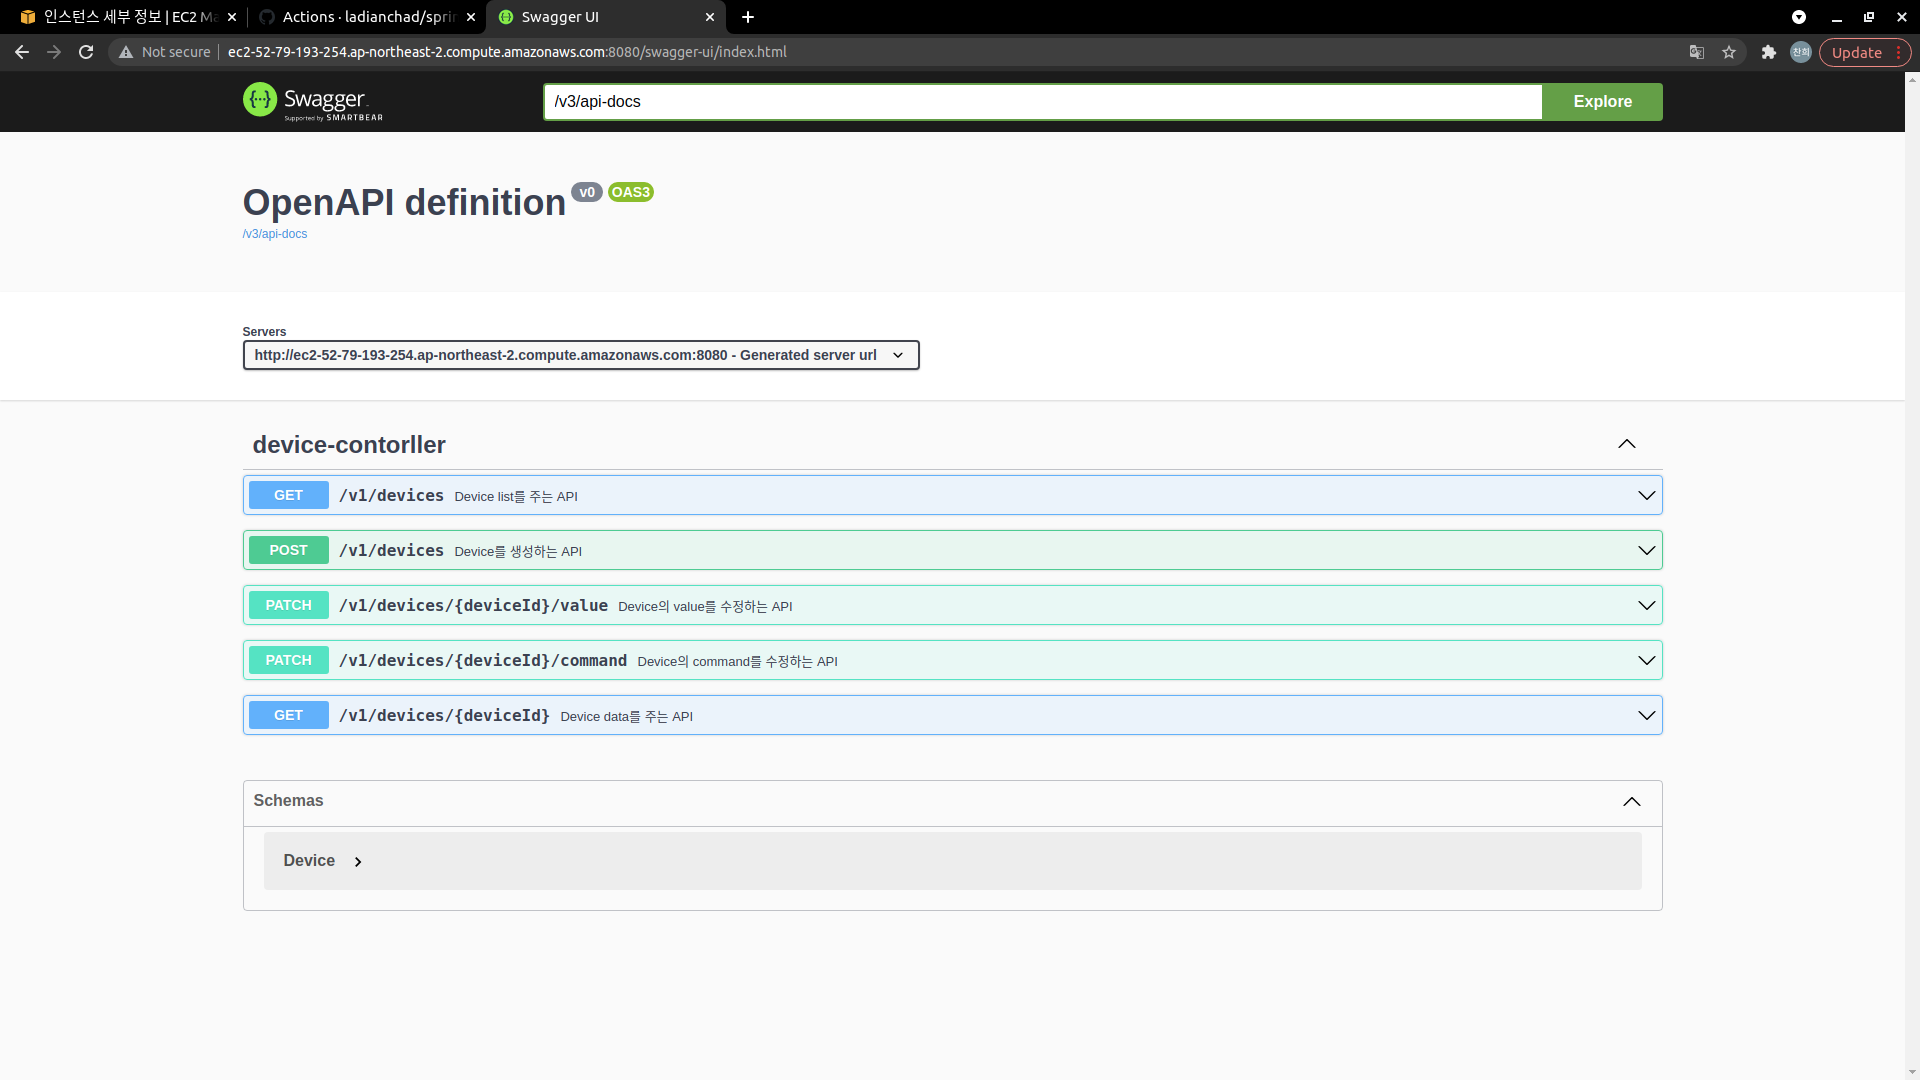Click the bookmark star icon
This screenshot has width=1920, height=1080.
tap(1729, 52)
